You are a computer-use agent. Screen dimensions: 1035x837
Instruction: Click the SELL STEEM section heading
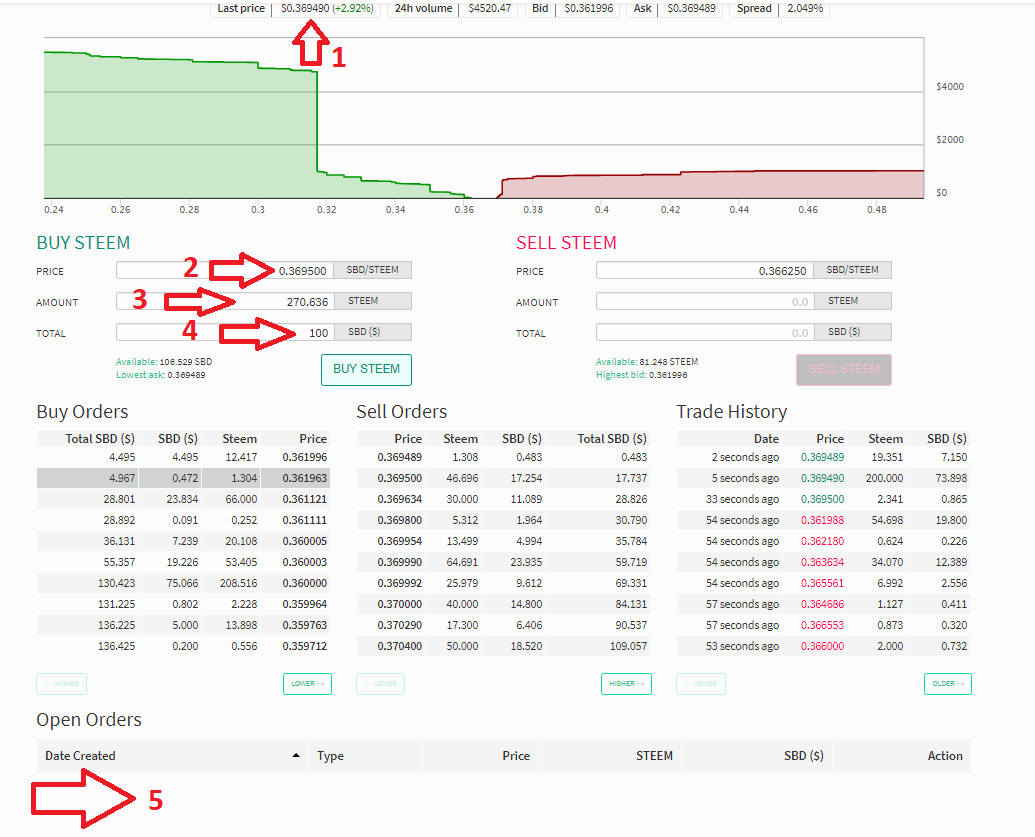(566, 243)
